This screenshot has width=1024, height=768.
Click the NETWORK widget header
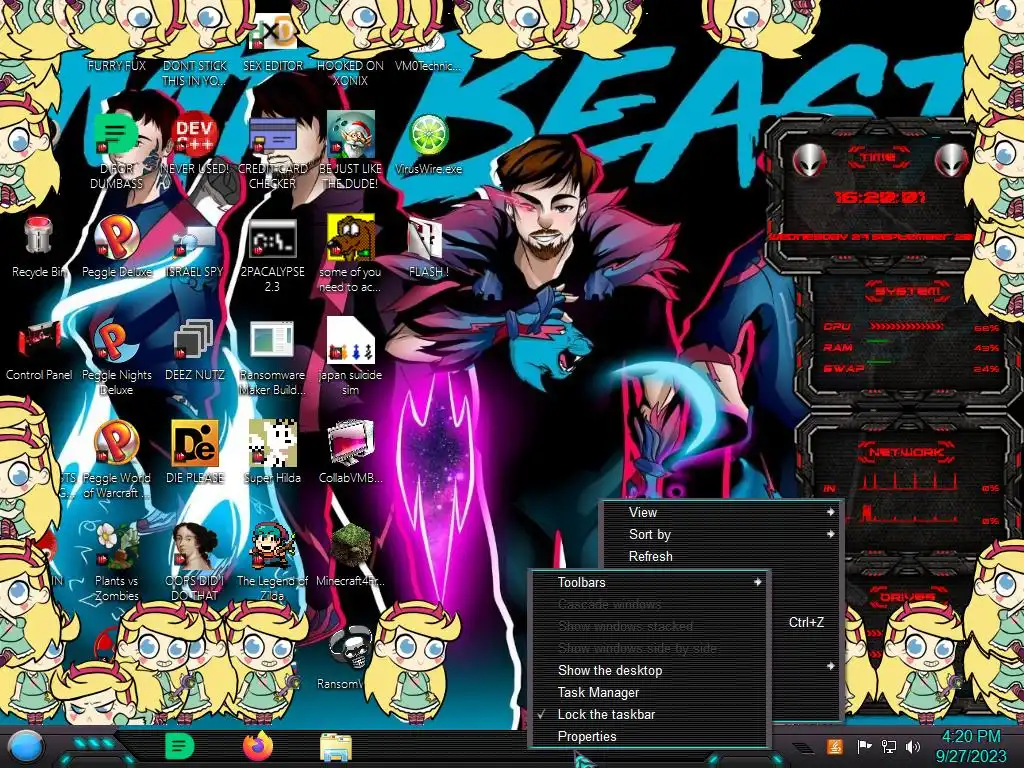(x=906, y=452)
